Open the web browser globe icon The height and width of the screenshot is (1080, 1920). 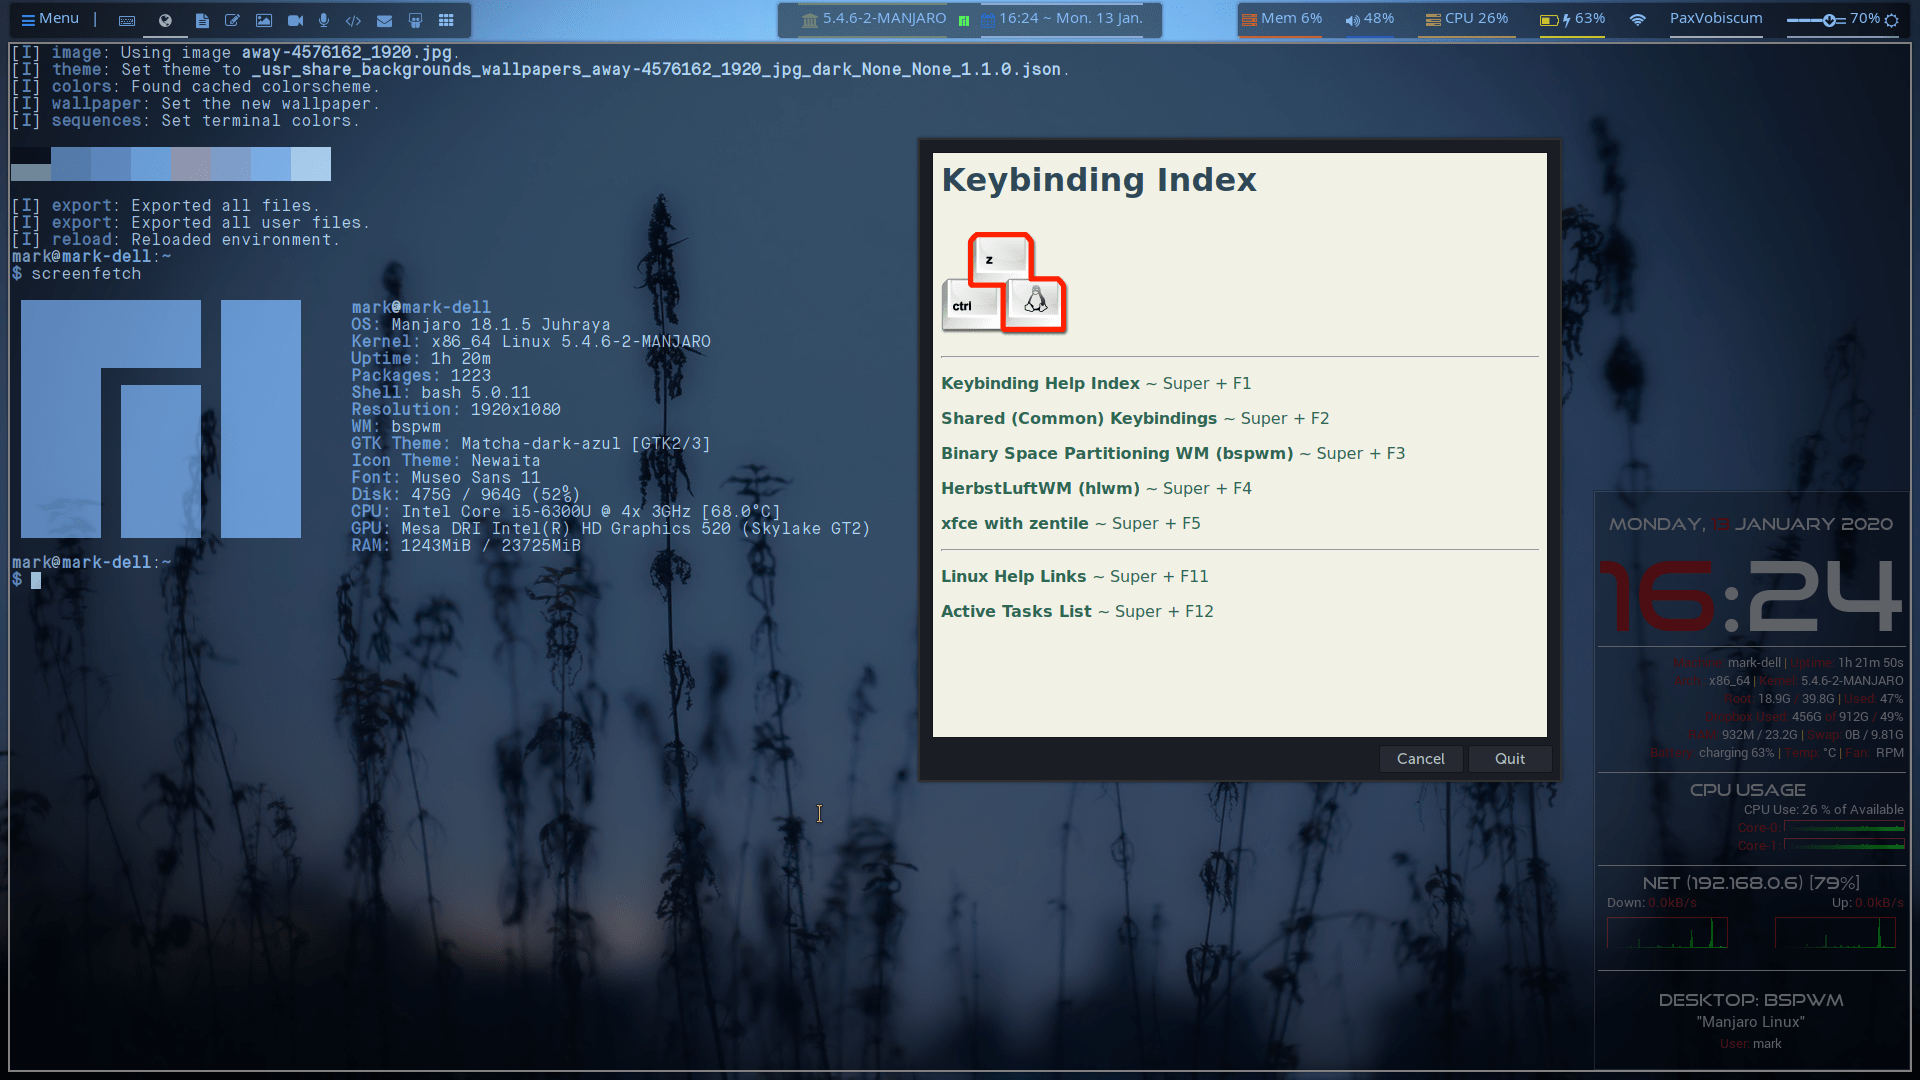[165, 20]
